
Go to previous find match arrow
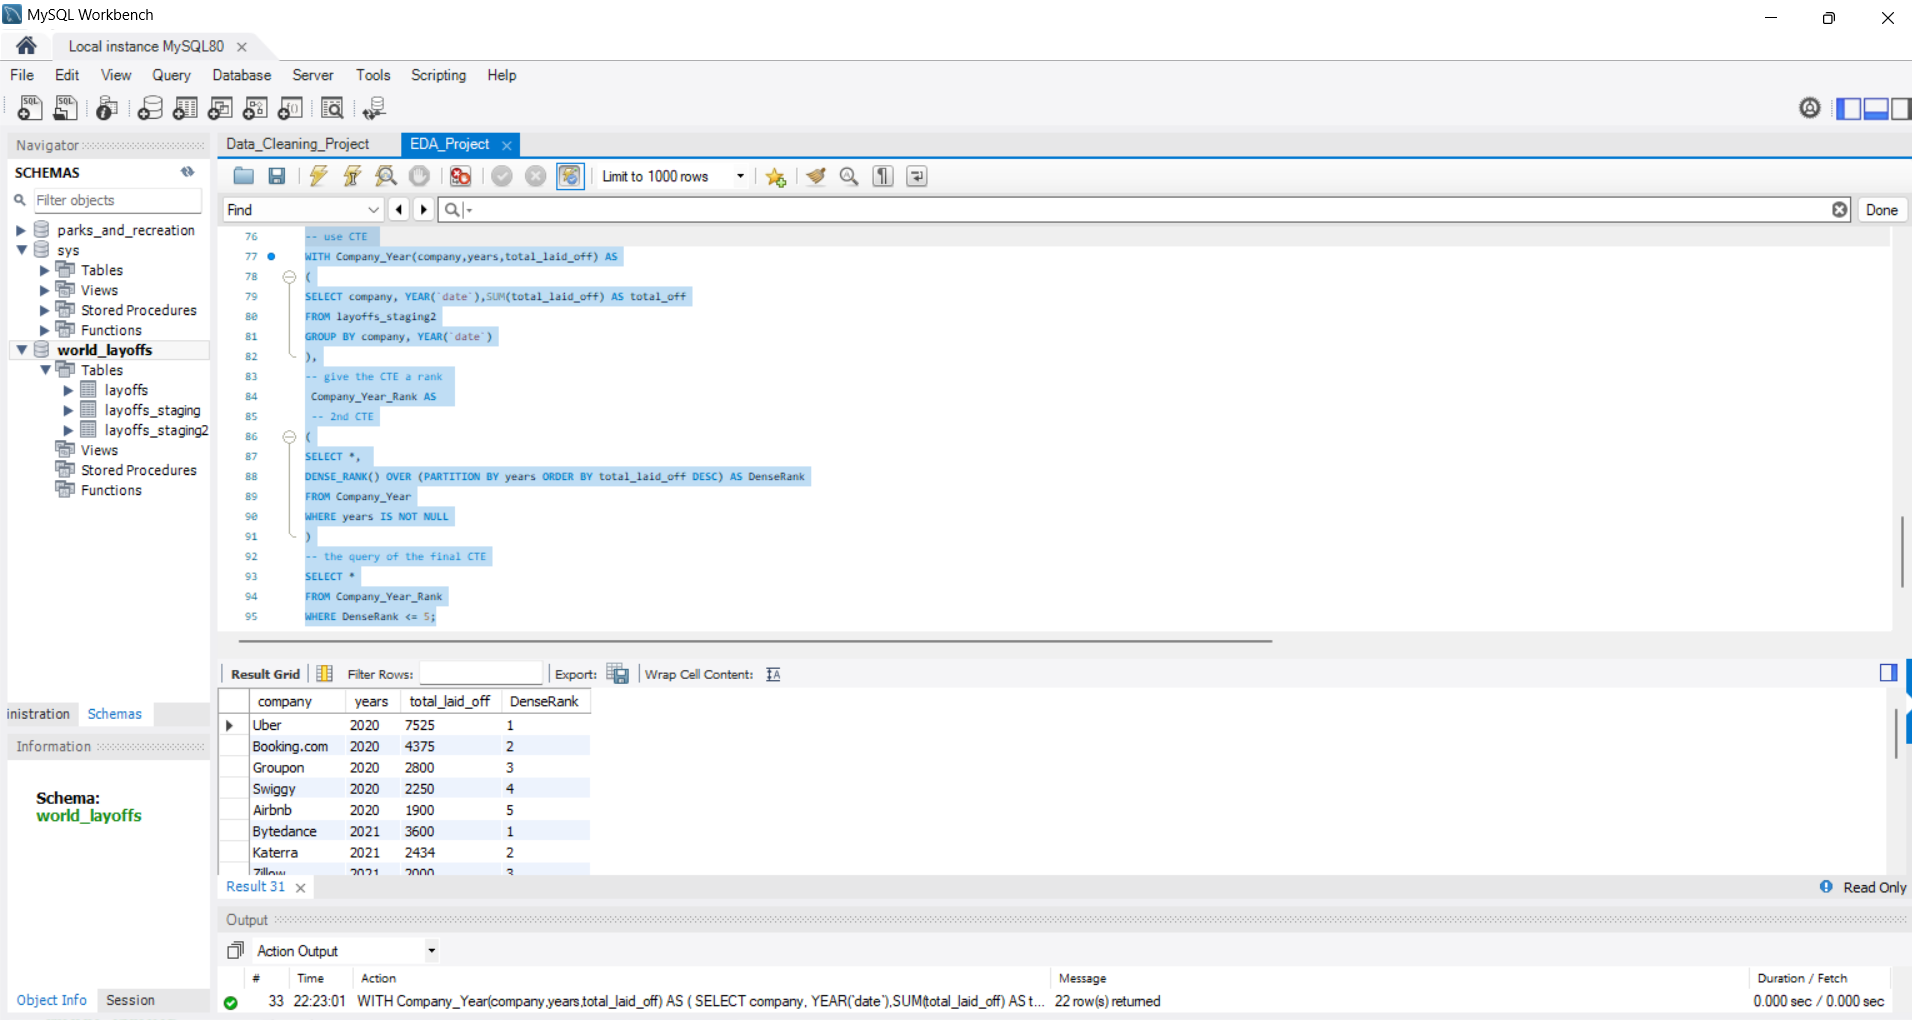(x=399, y=210)
